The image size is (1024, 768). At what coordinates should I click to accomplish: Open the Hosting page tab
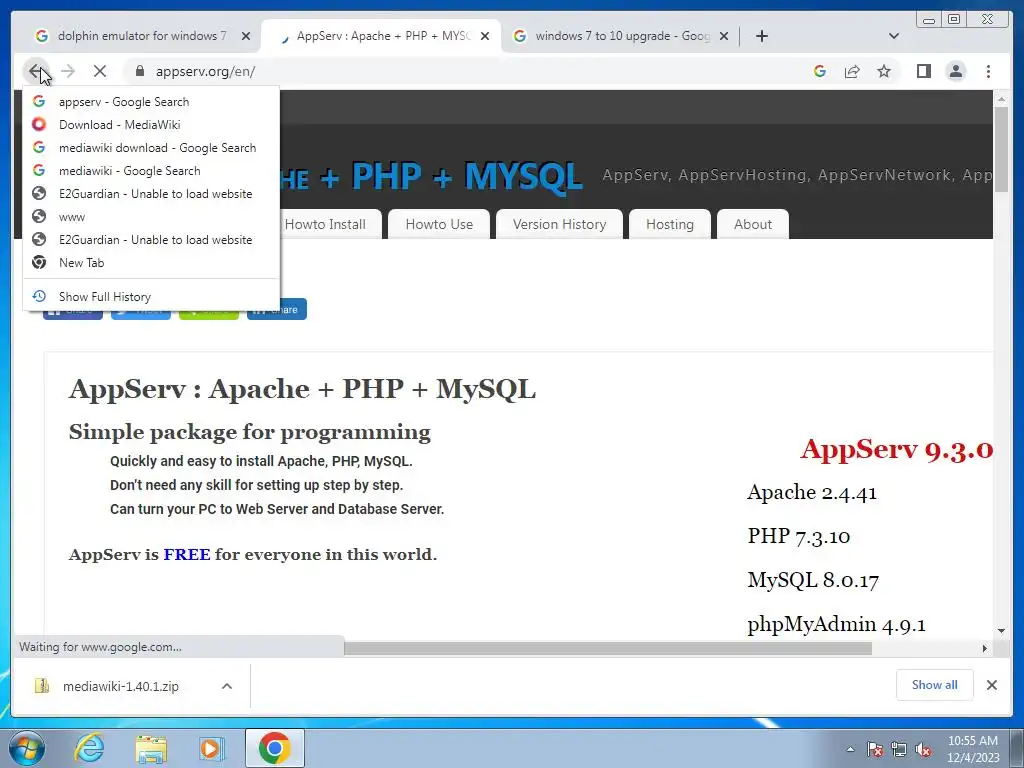tap(669, 225)
